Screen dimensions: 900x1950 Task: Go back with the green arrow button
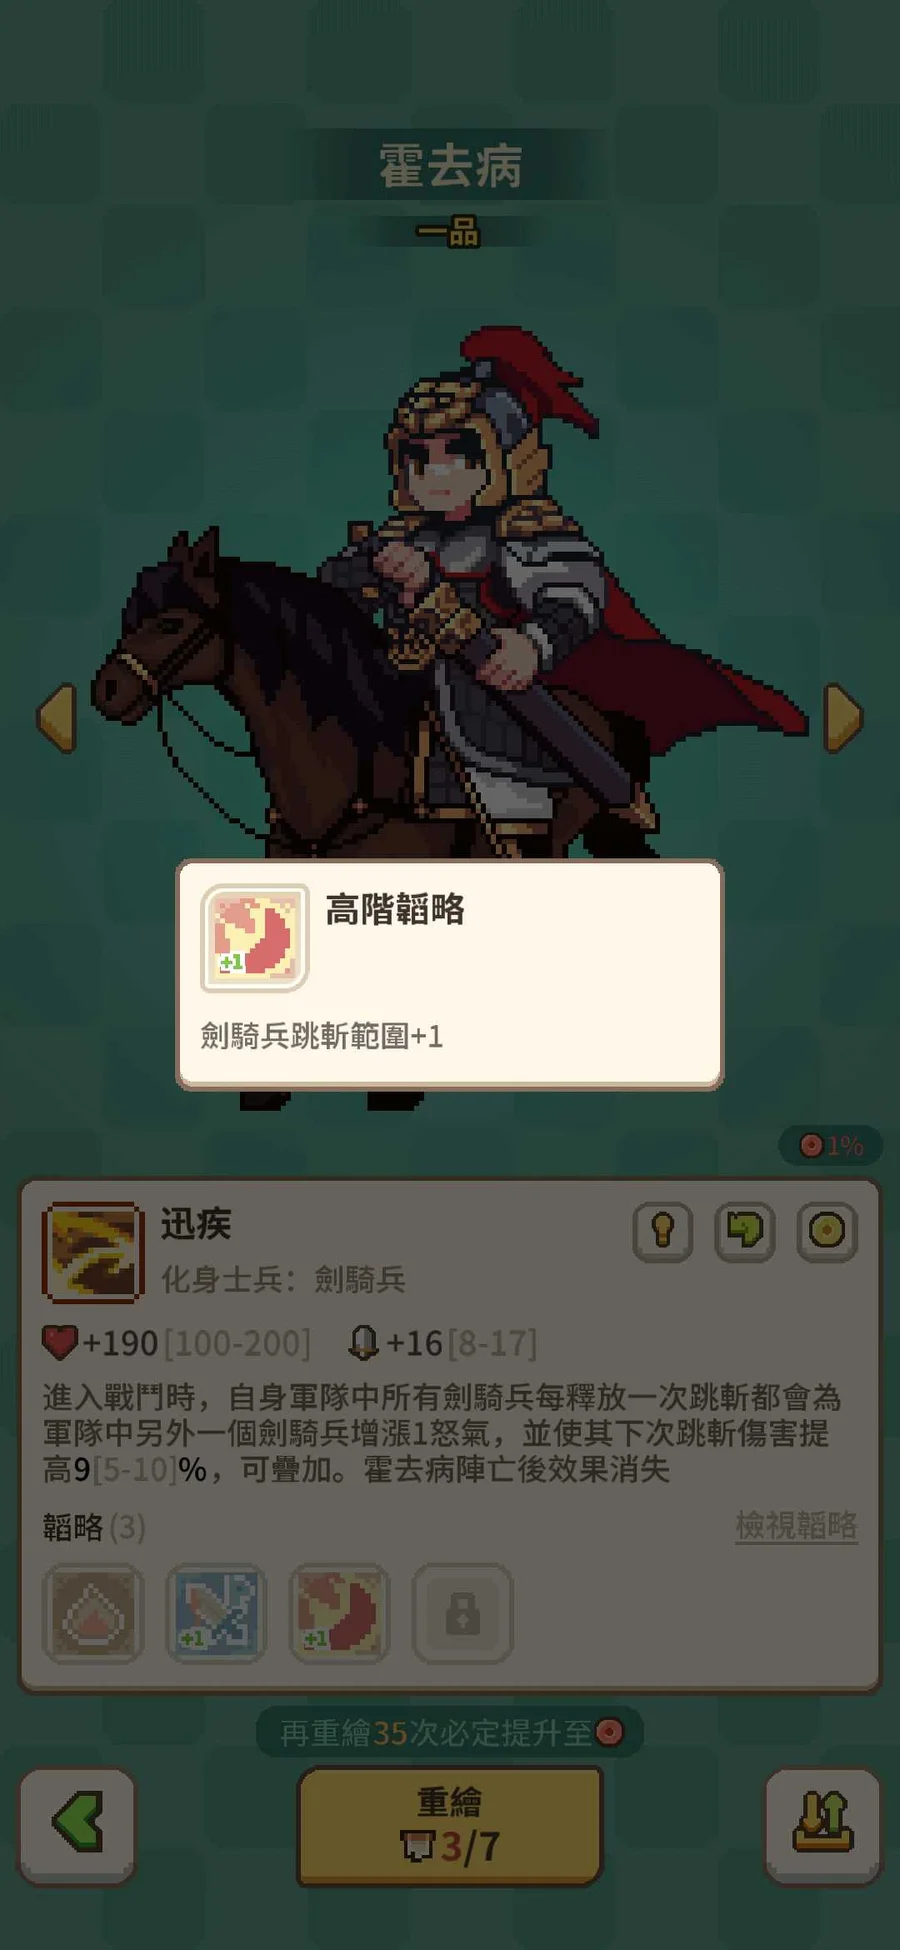77,1826
